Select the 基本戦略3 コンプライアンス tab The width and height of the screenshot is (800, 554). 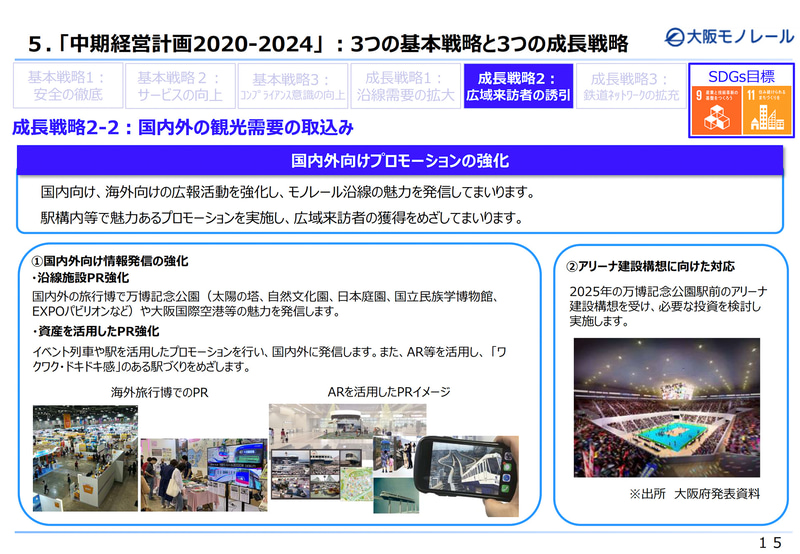(293, 86)
